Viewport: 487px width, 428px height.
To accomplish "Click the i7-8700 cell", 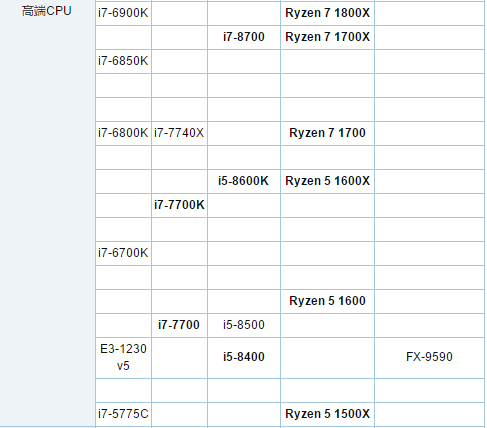I will click(x=244, y=37).
